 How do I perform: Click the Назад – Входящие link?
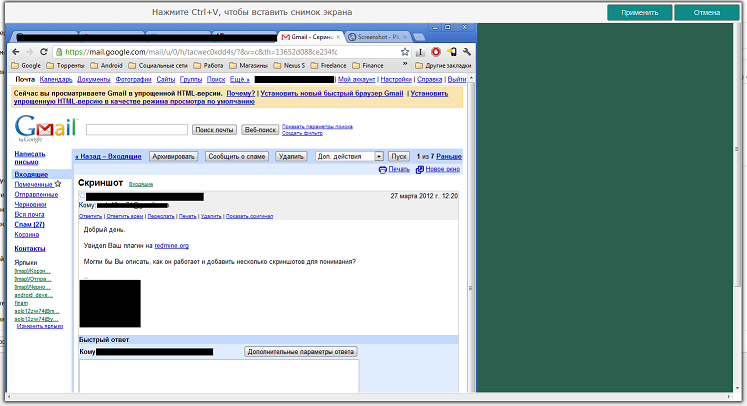[x=108, y=156]
